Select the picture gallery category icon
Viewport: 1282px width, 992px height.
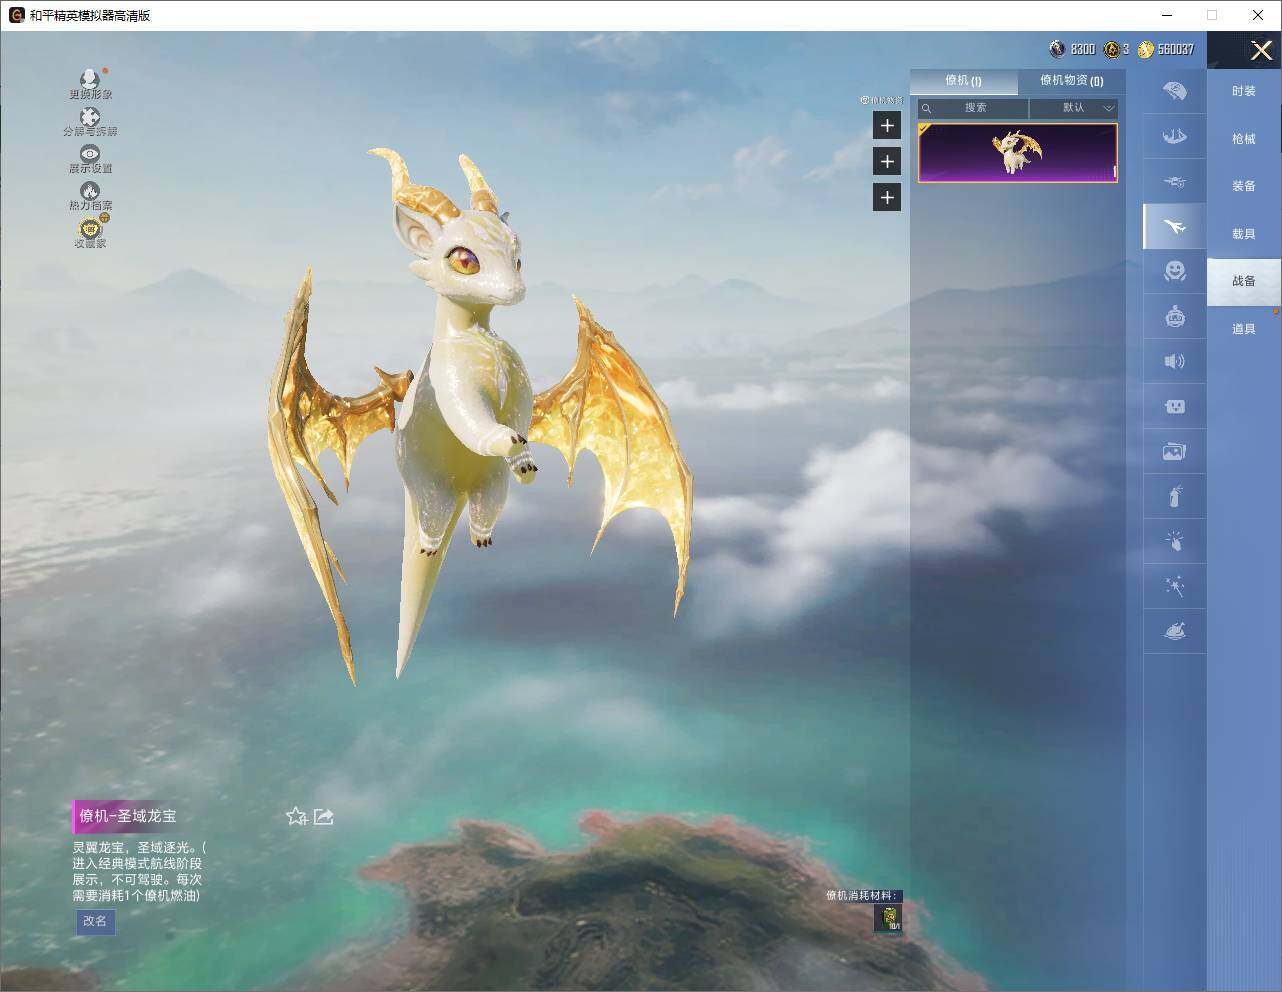(x=1175, y=451)
